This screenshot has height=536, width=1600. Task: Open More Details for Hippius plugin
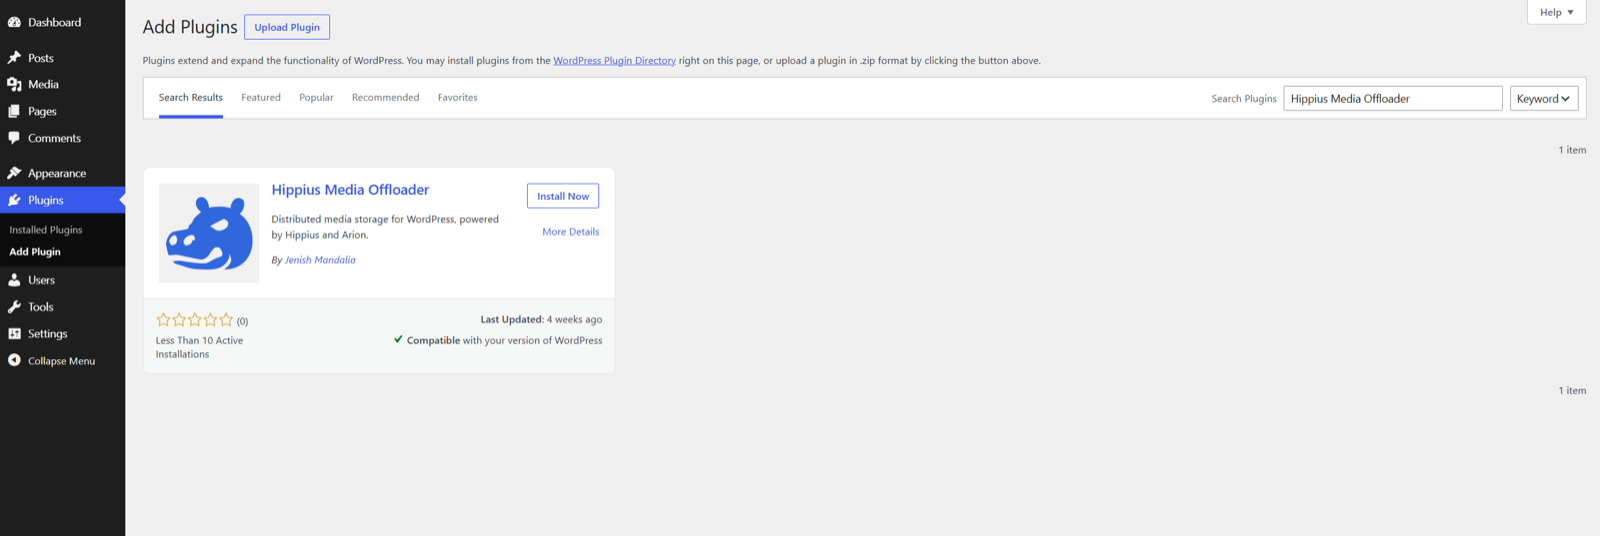point(571,232)
